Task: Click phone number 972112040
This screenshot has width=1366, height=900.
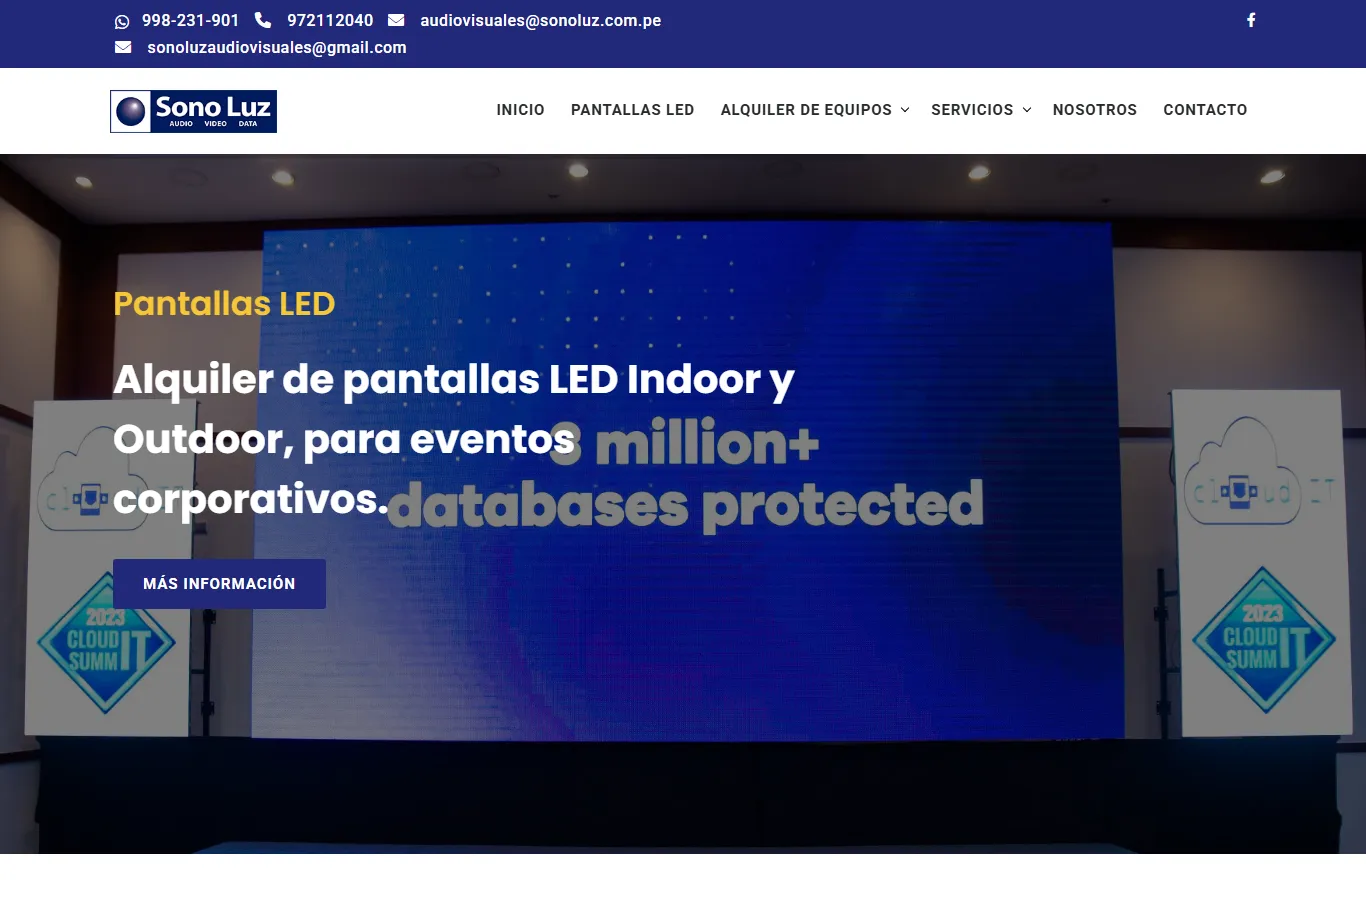Action: tap(330, 20)
